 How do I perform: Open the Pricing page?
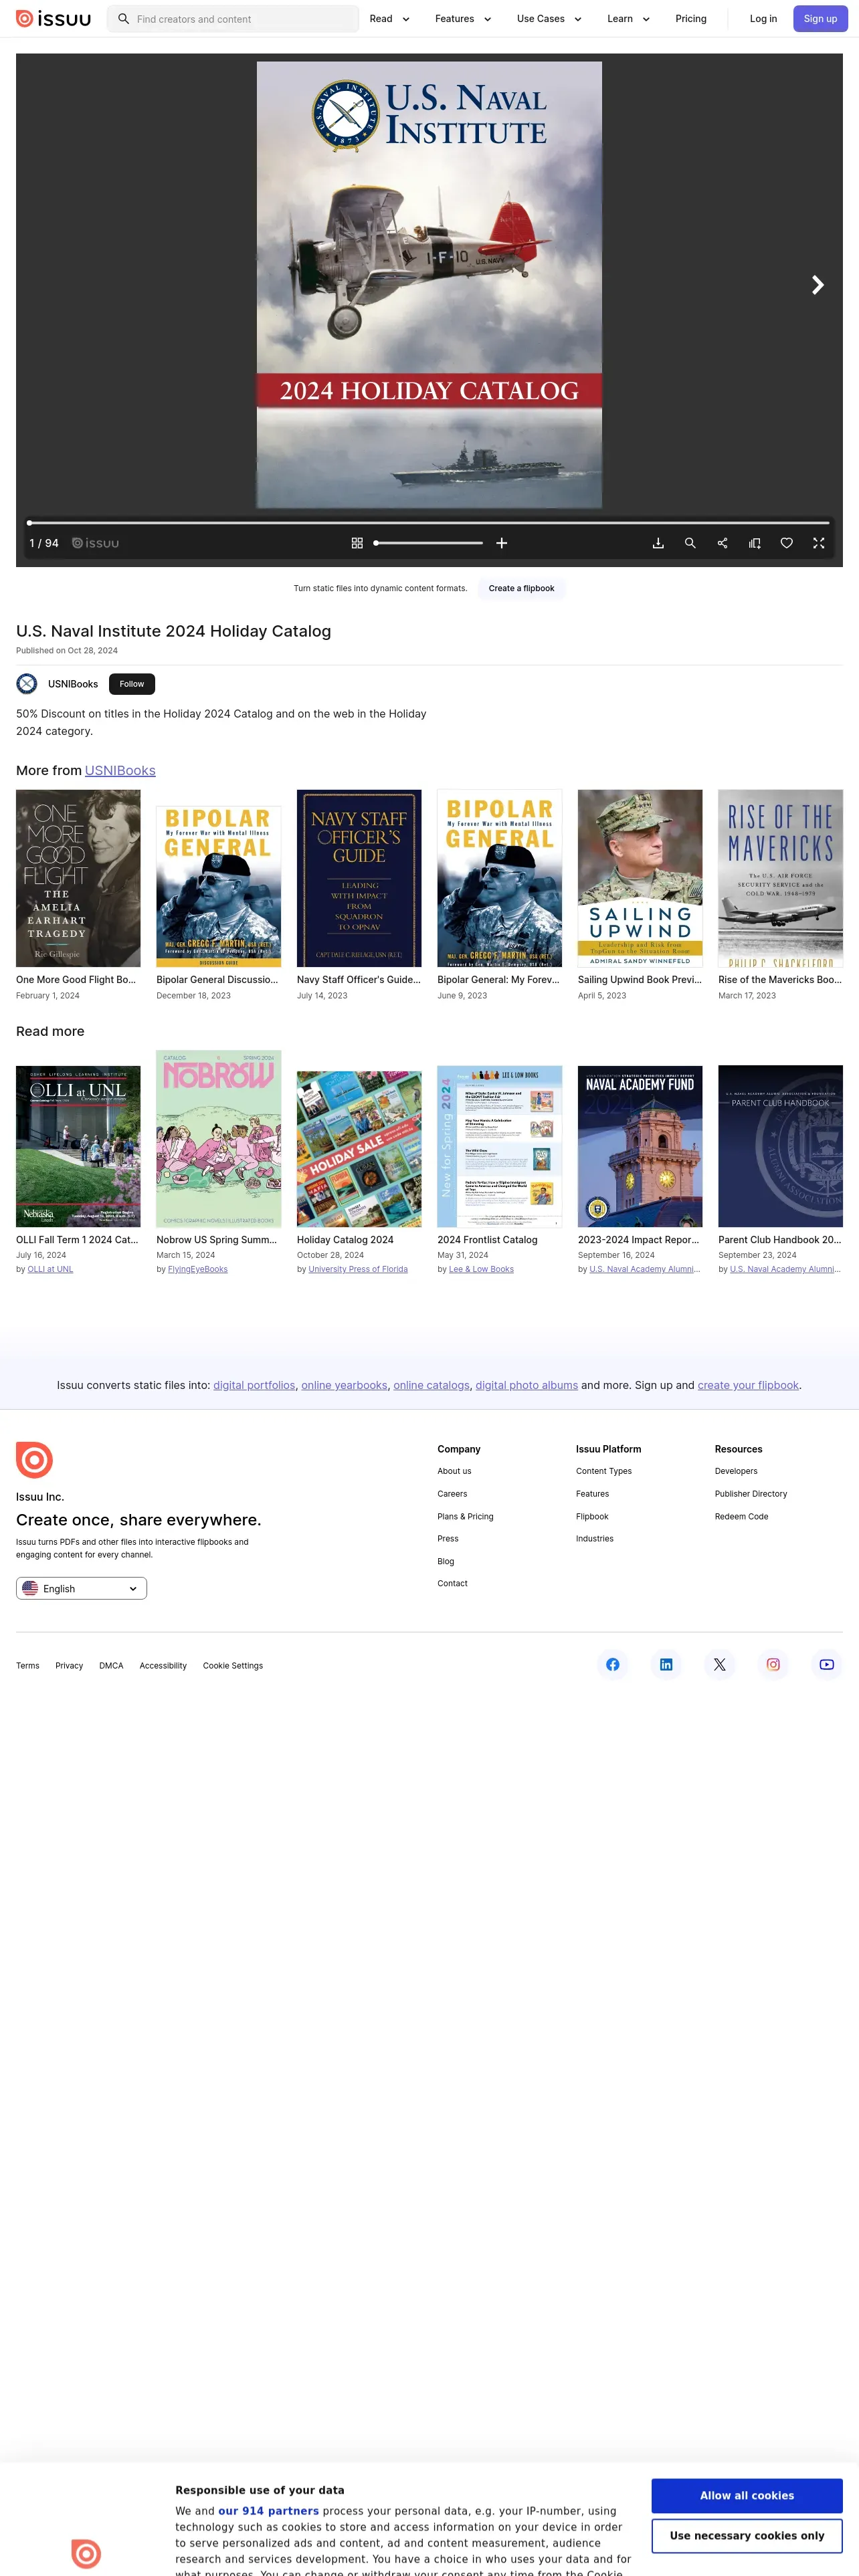click(x=691, y=19)
